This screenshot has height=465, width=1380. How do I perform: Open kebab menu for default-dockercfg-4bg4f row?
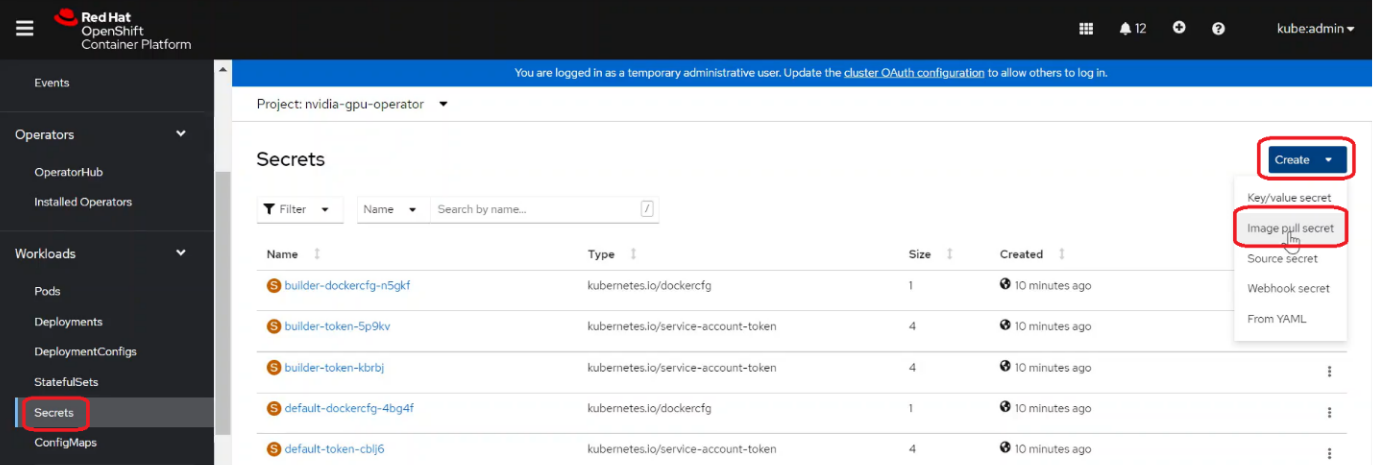point(1329,412)
